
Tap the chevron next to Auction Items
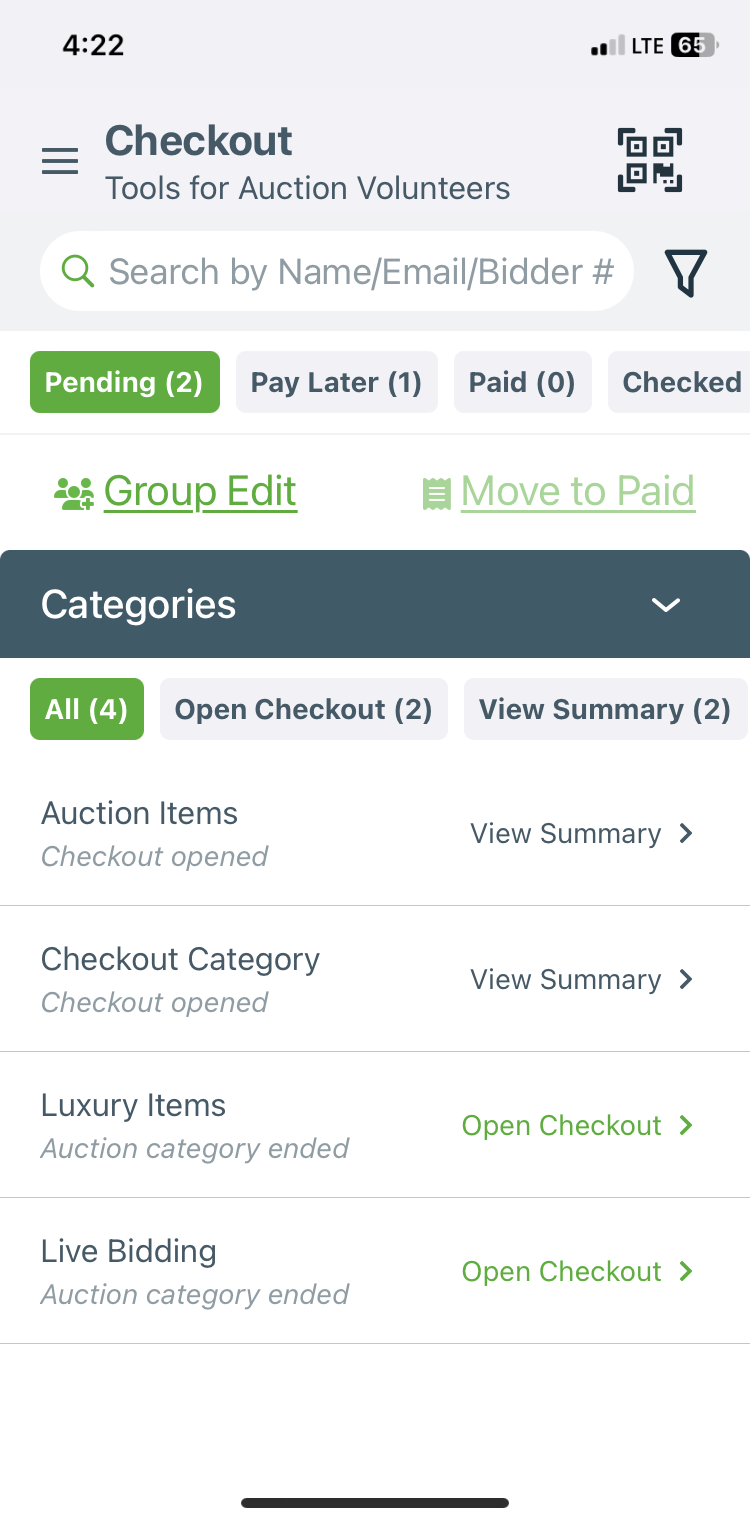(x=686, y=833)
